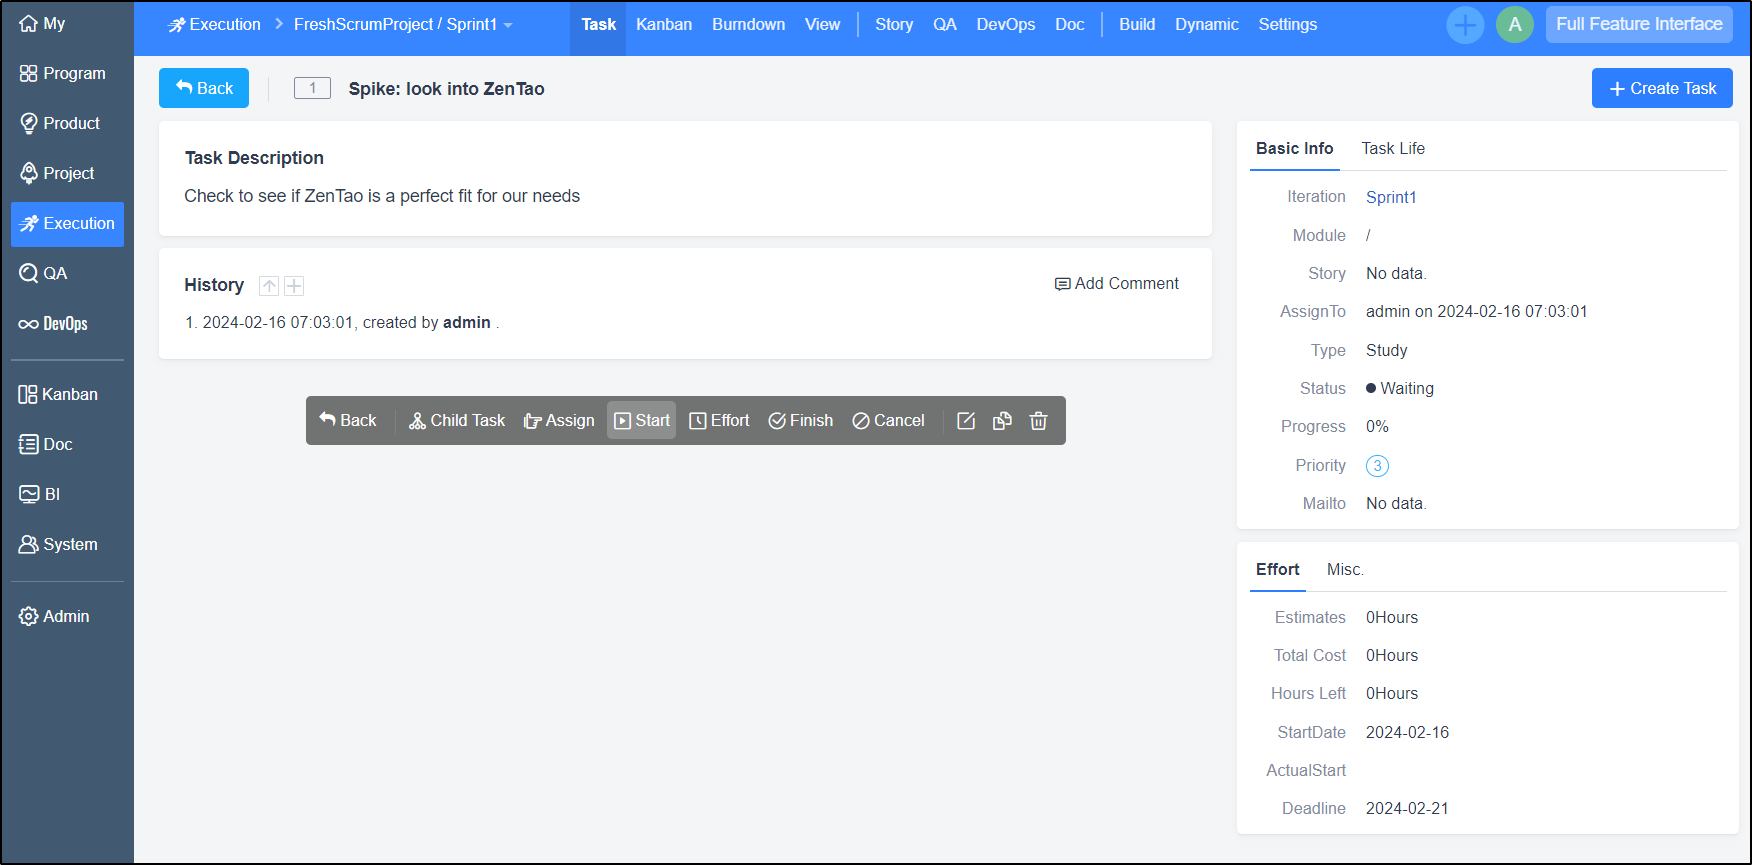
Task: Open System in the sidebar
Action: [58, 544]
